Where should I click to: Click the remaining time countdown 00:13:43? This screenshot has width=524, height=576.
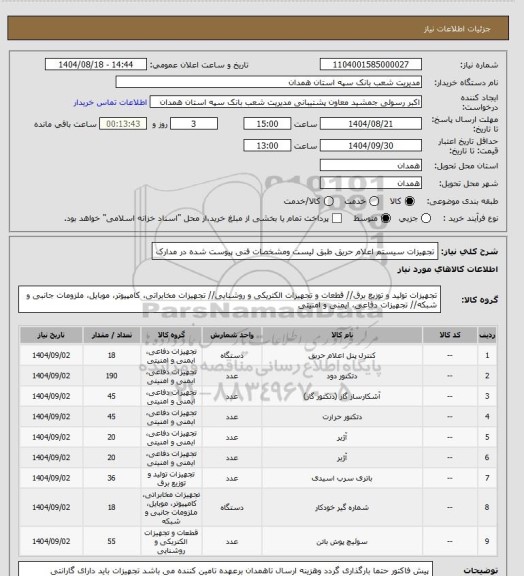tap(123, 124)
